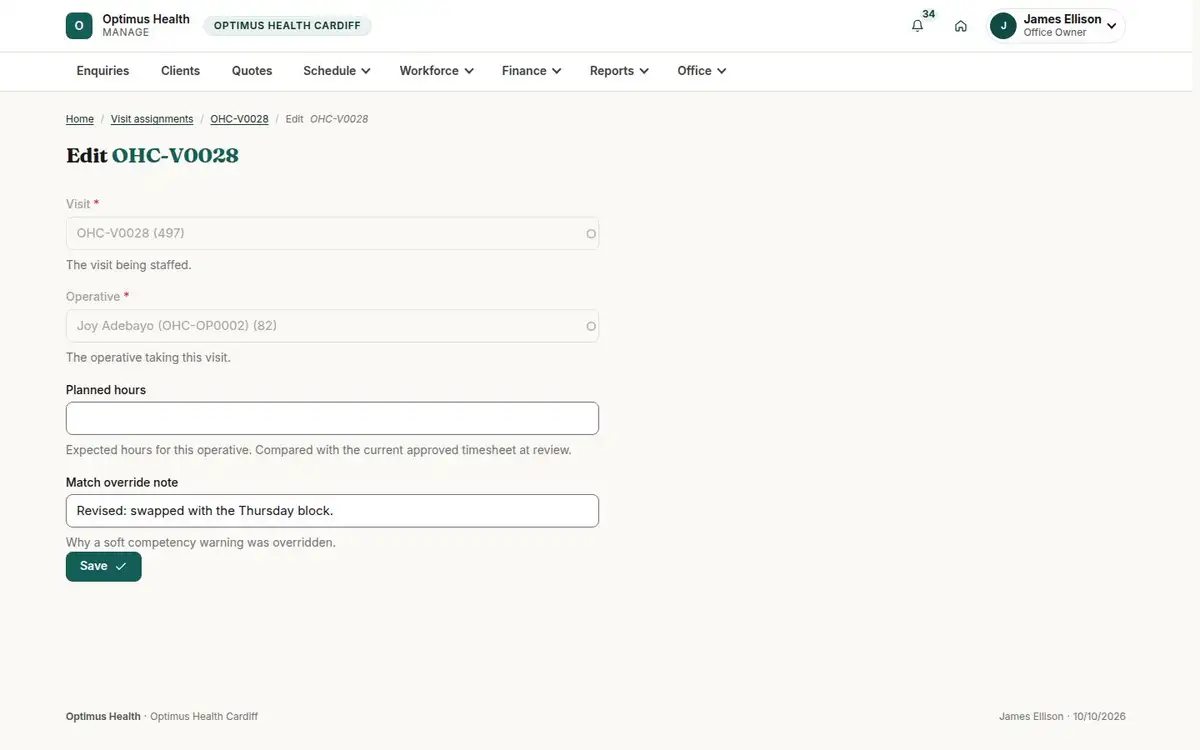Click the circle icon in Operative field

pos(591,326)
